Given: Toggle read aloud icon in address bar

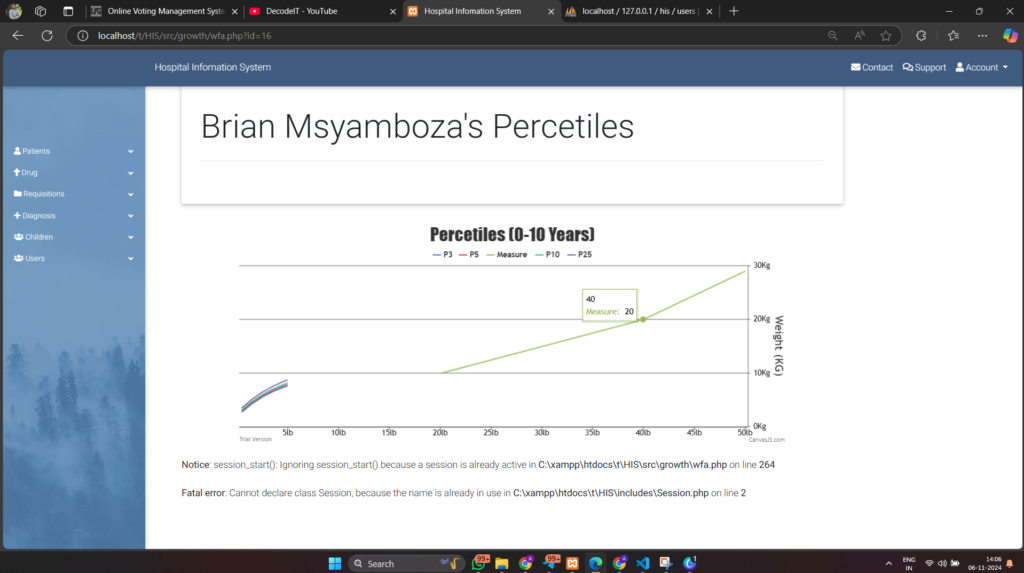Looking at the screenshot, I should click(x=859, y=36).
